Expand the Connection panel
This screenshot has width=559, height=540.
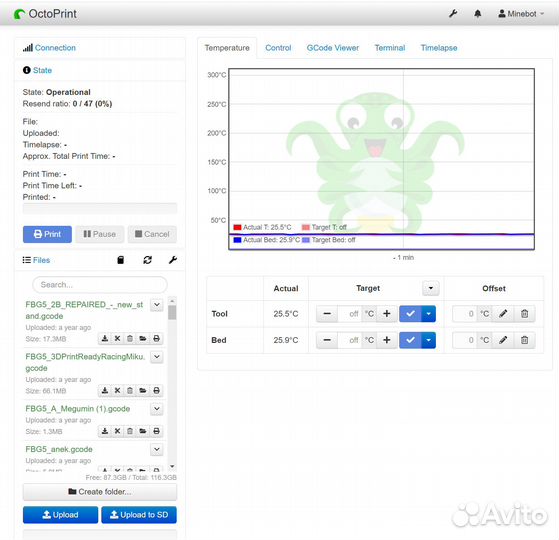55,48
